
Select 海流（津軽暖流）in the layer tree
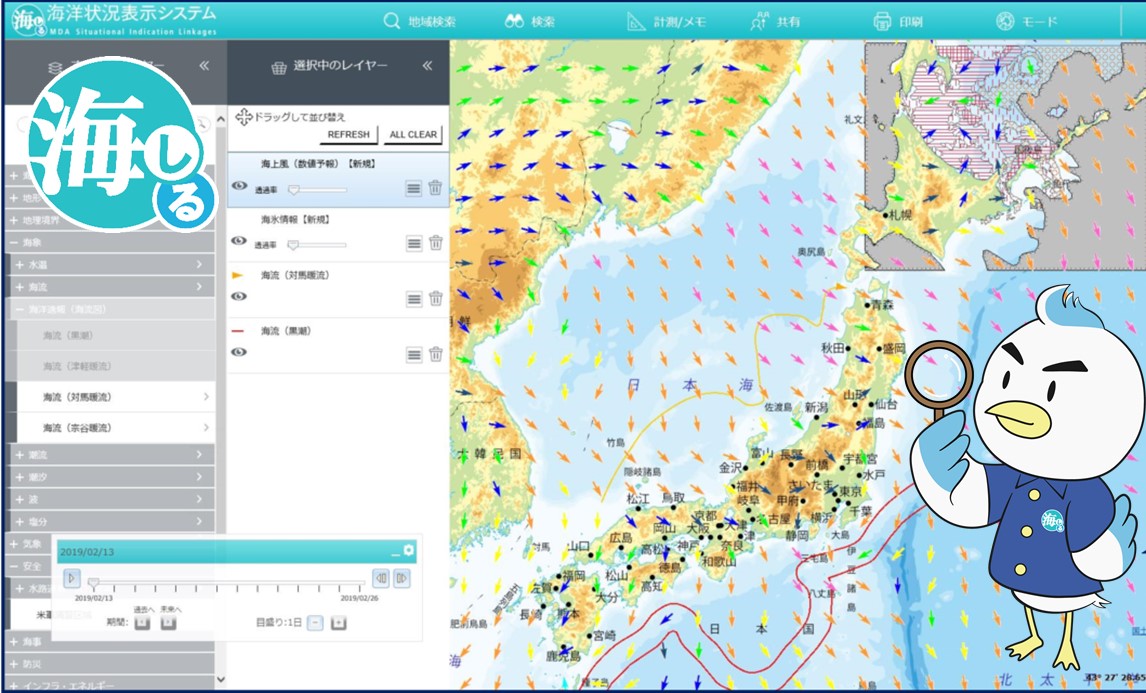pyautogui.click(x=115, y=366)
